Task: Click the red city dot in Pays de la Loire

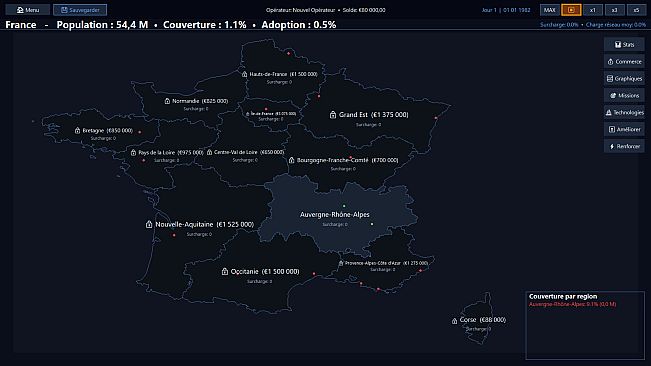Action: click(144, 160)
